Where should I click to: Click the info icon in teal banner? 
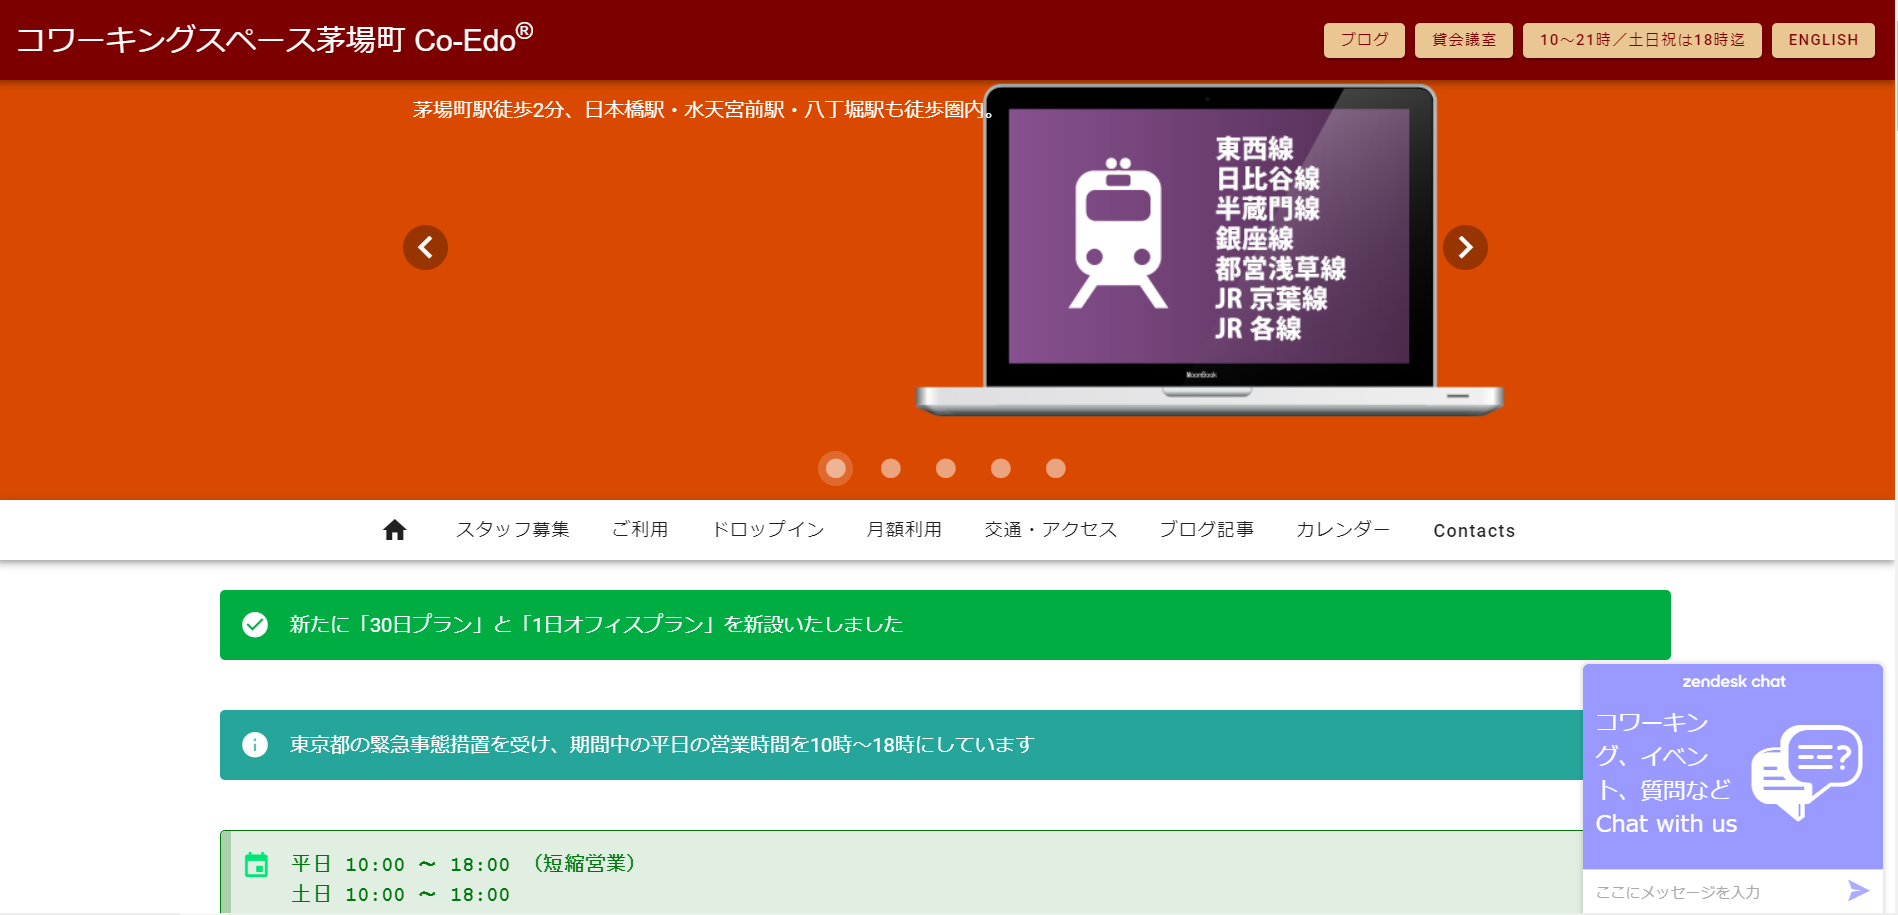tap(255, 745)
